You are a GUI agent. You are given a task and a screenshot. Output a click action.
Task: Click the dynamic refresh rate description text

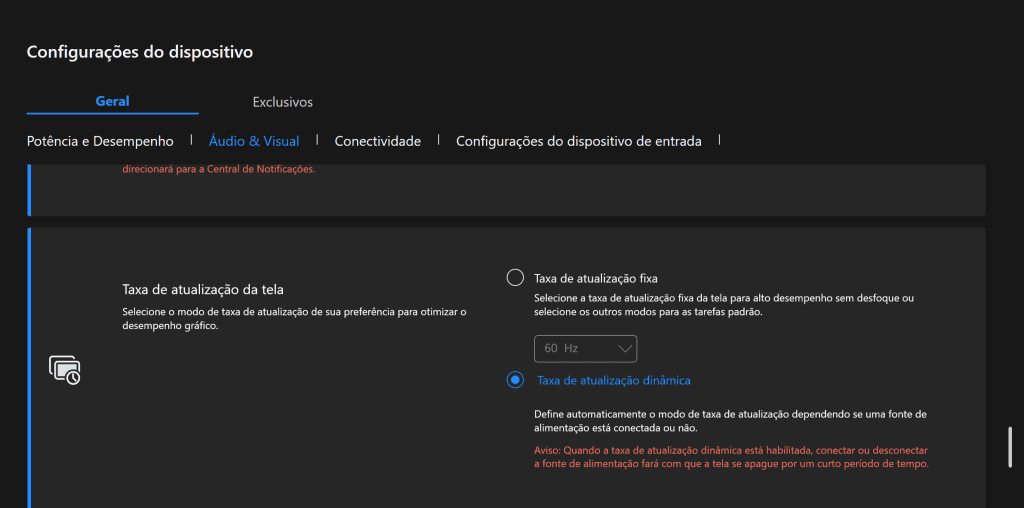tap(730, 420)
